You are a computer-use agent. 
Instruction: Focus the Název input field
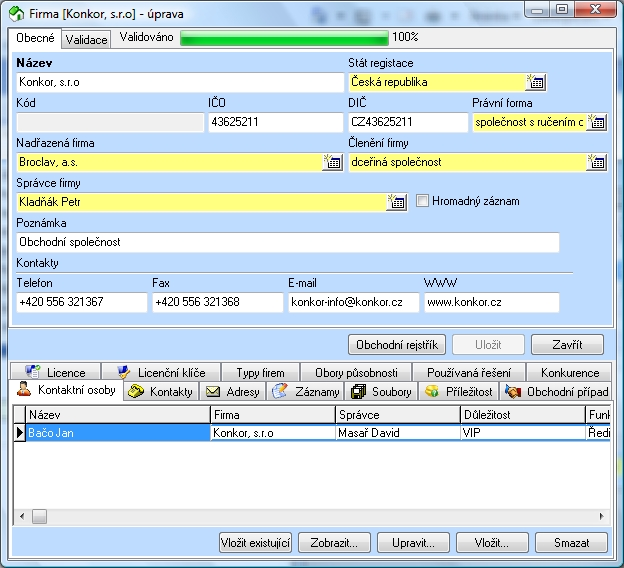180,82
